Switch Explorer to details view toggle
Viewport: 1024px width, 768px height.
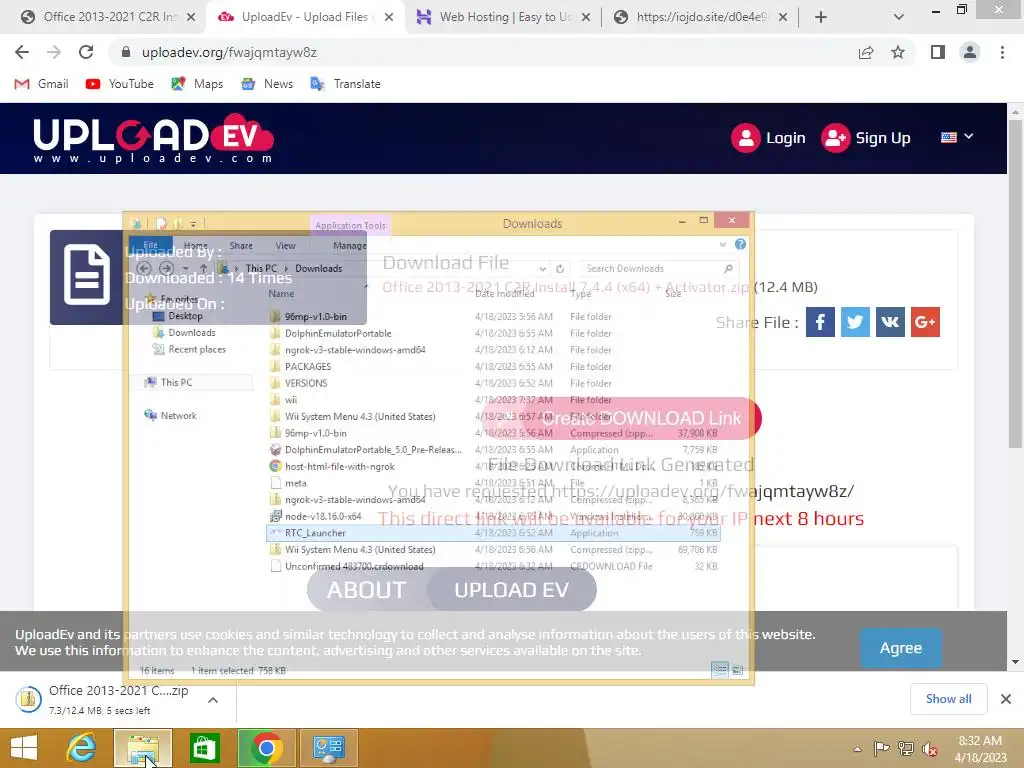[x=720, y=670]
